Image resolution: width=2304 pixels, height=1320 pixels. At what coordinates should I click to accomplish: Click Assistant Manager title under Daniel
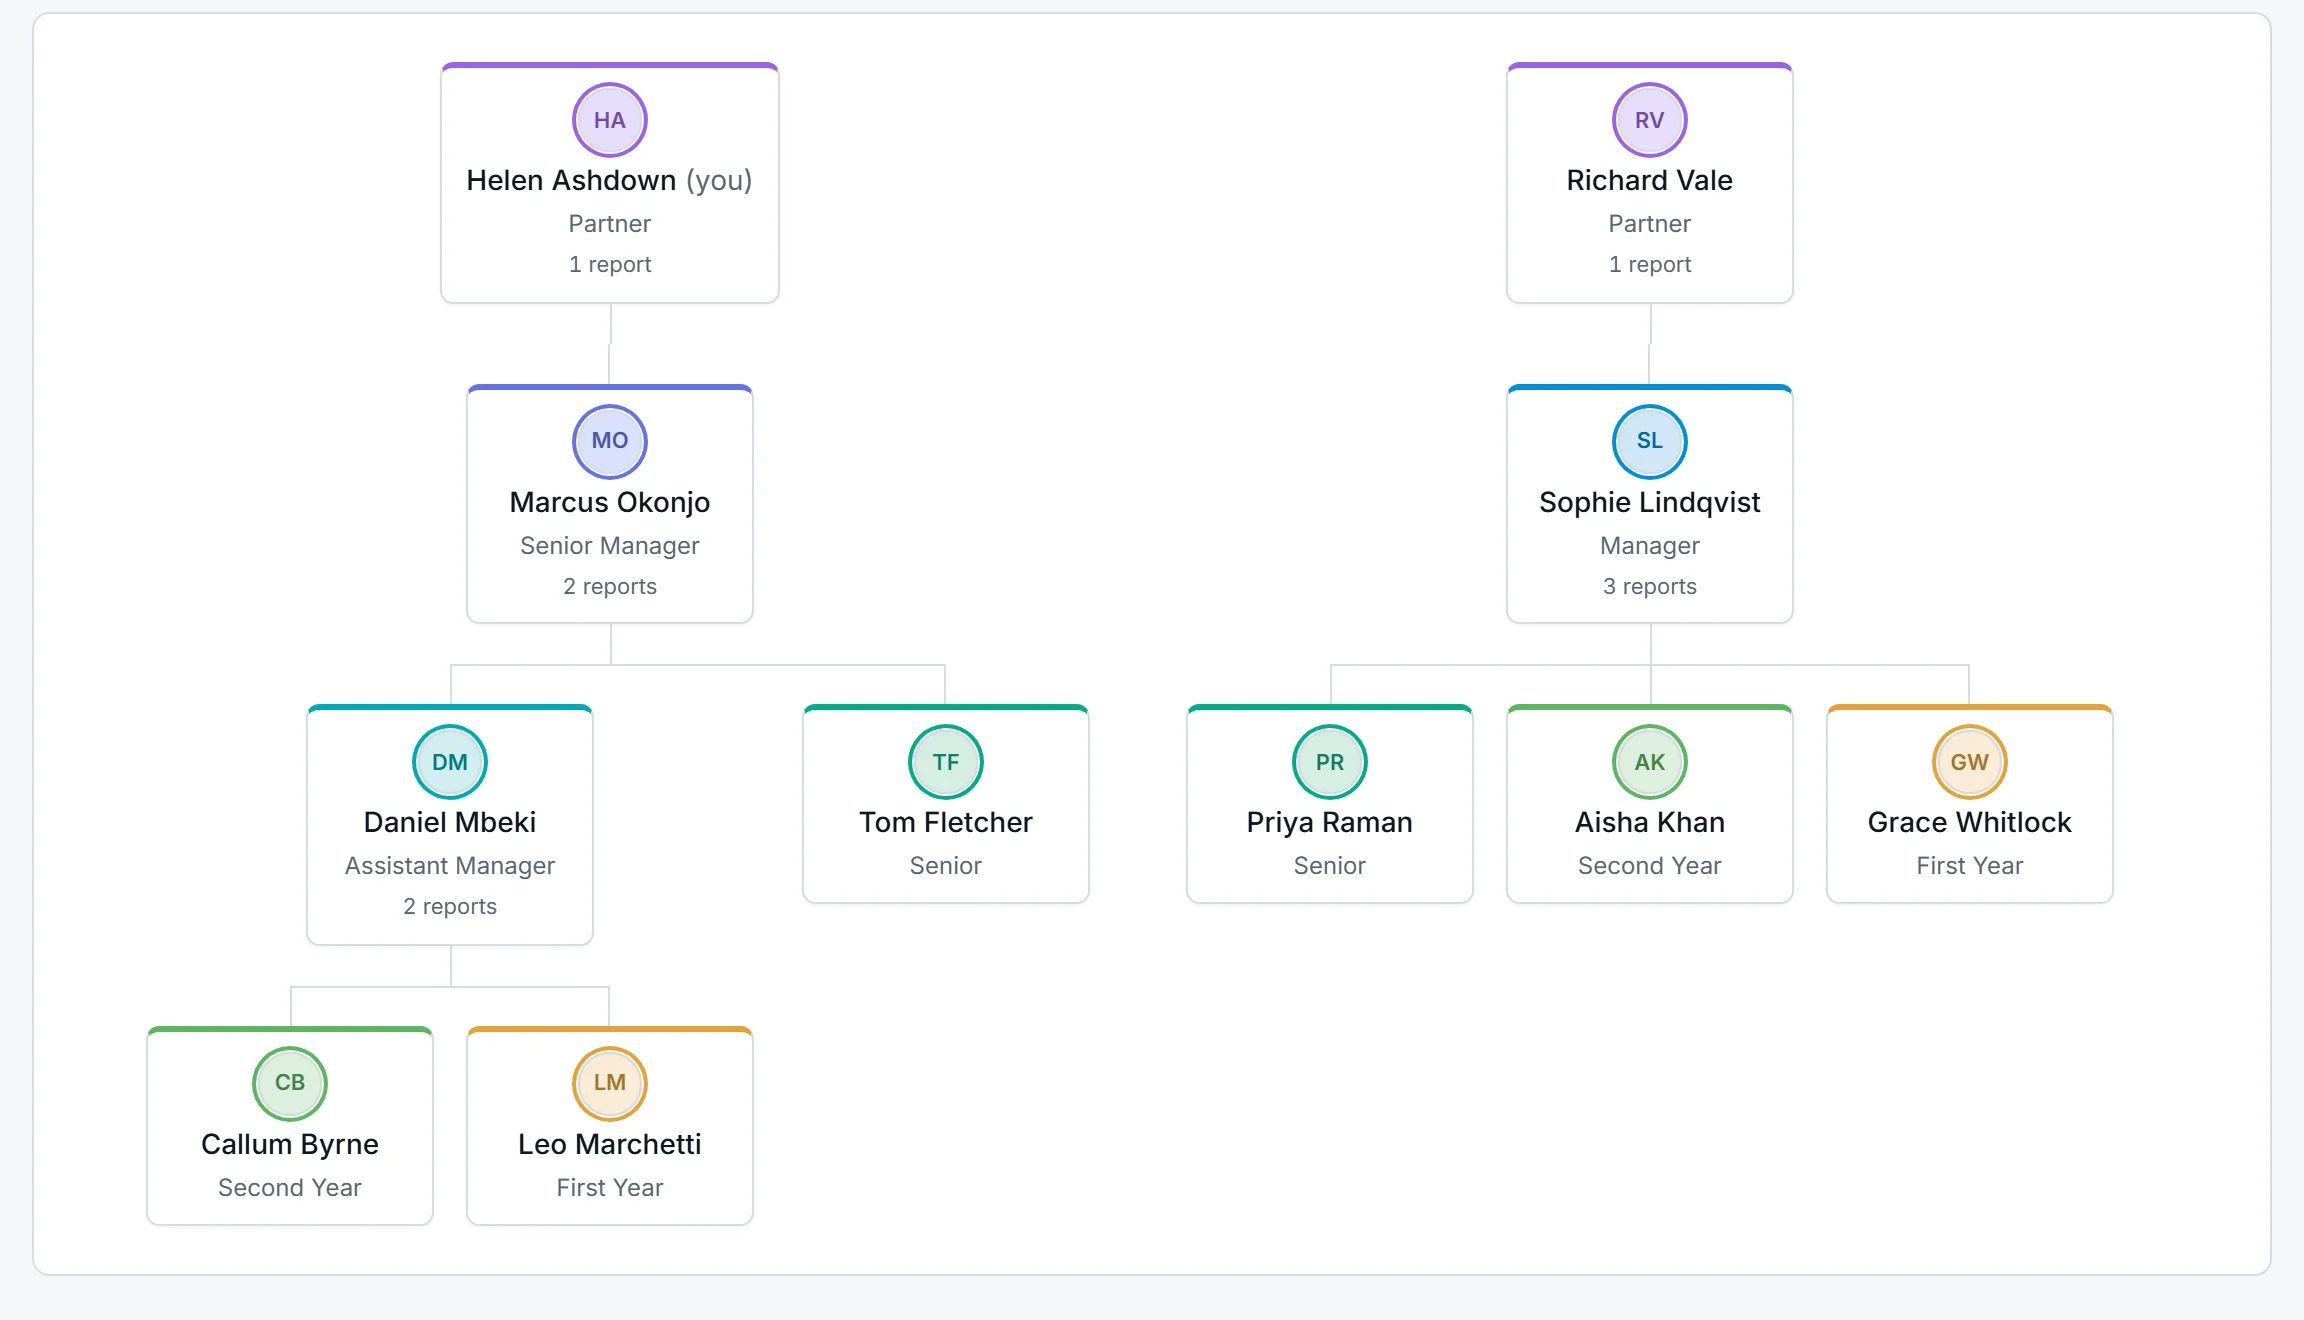[450, 865]
